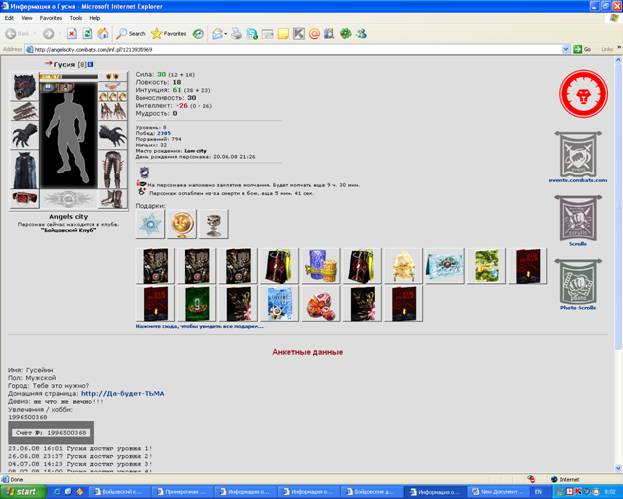Click the green leafy painting gift
This screenshot has width=623, height=499.
pyautogui.click(x=486, y=266)
